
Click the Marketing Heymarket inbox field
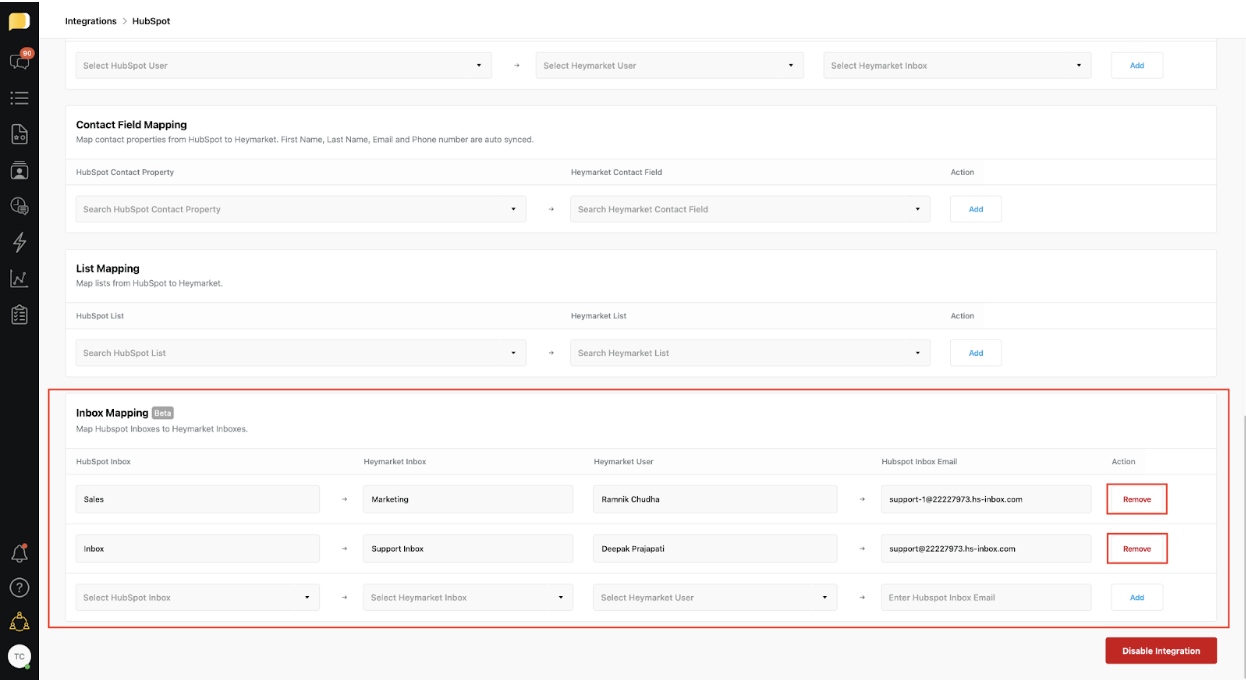(x=468, y=499)
